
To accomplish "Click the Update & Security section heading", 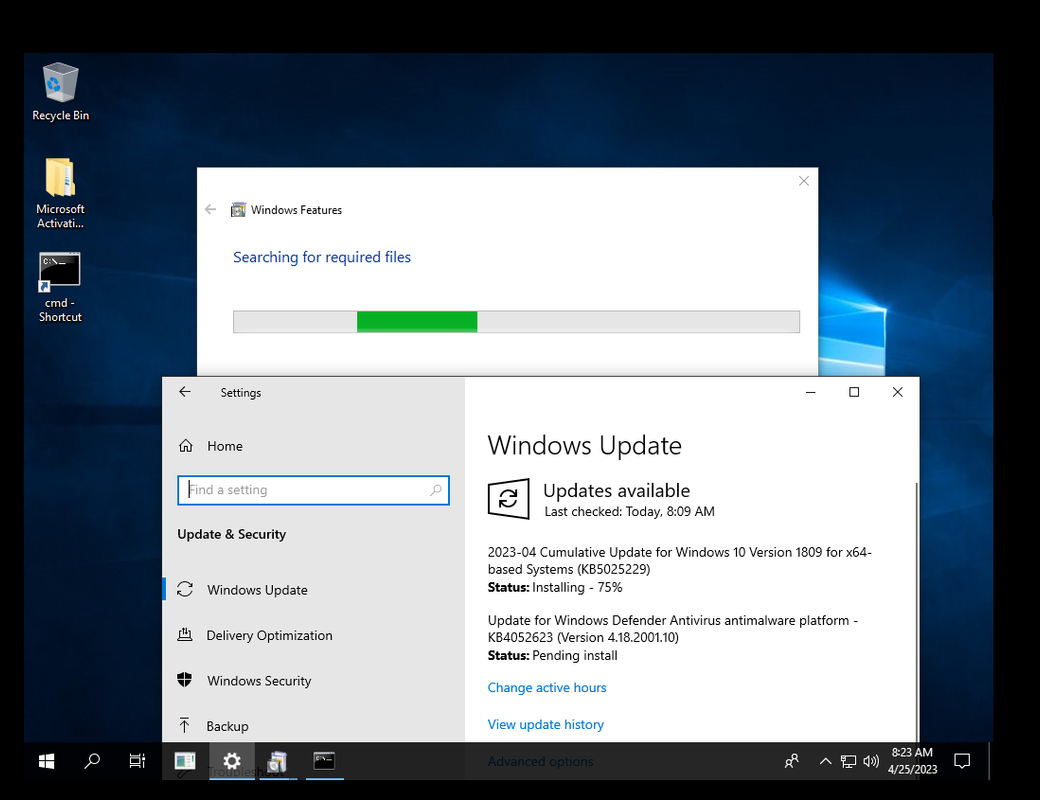I will (231, 535).
